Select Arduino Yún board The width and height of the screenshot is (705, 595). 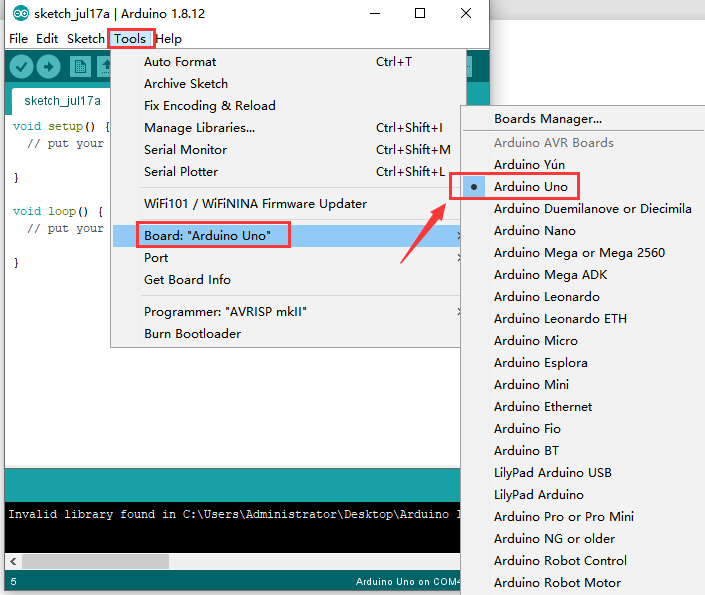(584, 165)
